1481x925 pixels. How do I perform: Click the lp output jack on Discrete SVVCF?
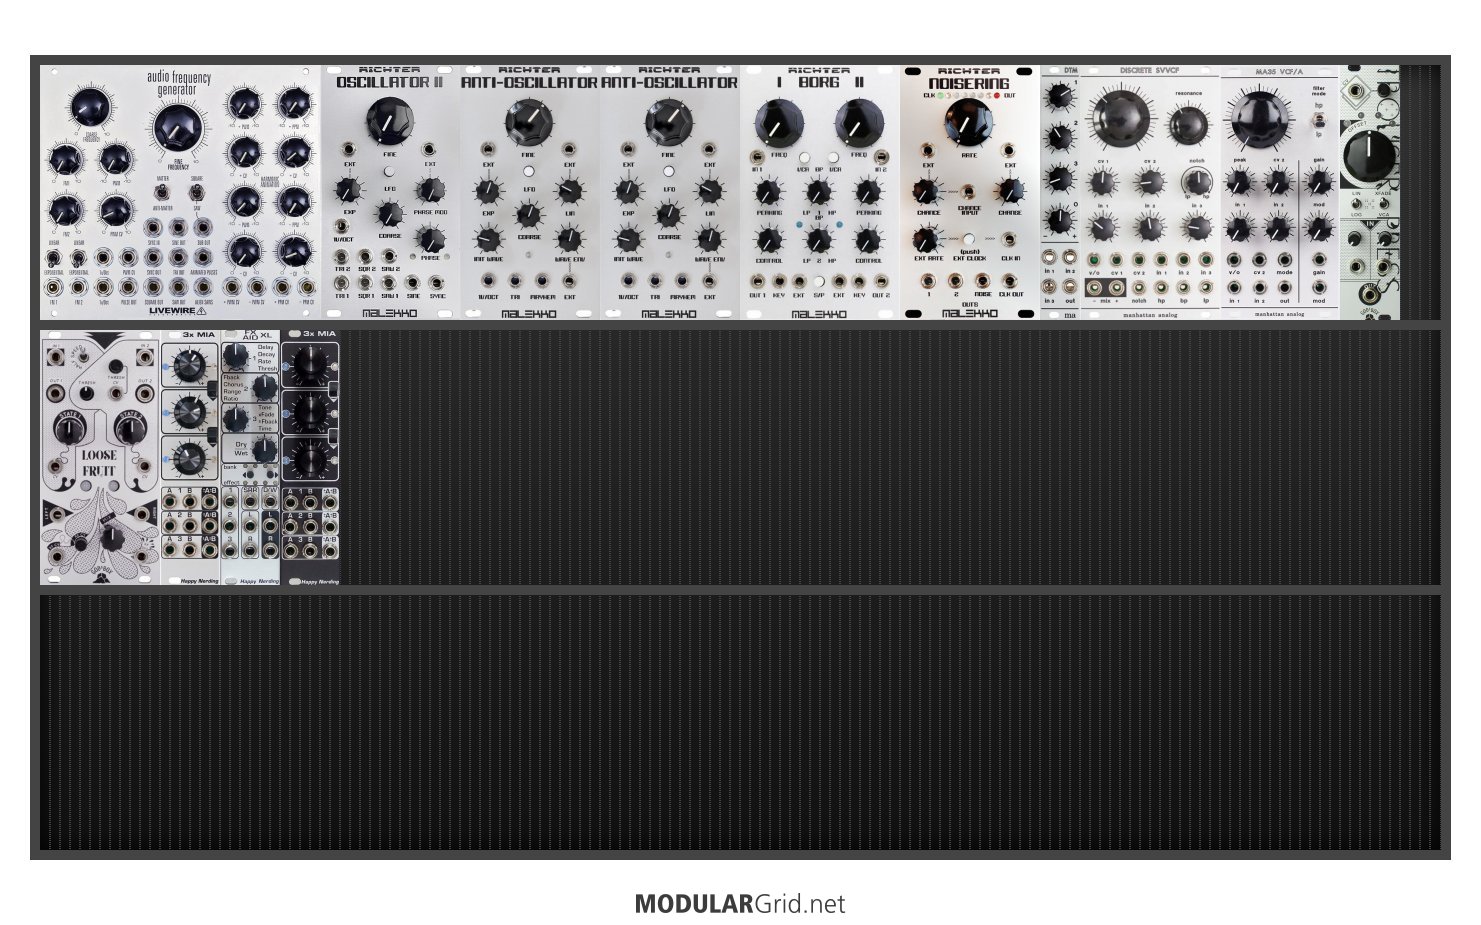click(x=1206, y=287)
